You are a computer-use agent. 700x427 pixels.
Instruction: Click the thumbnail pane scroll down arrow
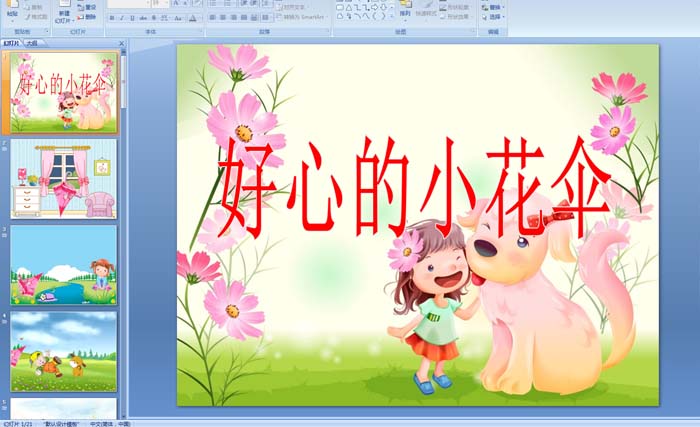coord(124,416)
